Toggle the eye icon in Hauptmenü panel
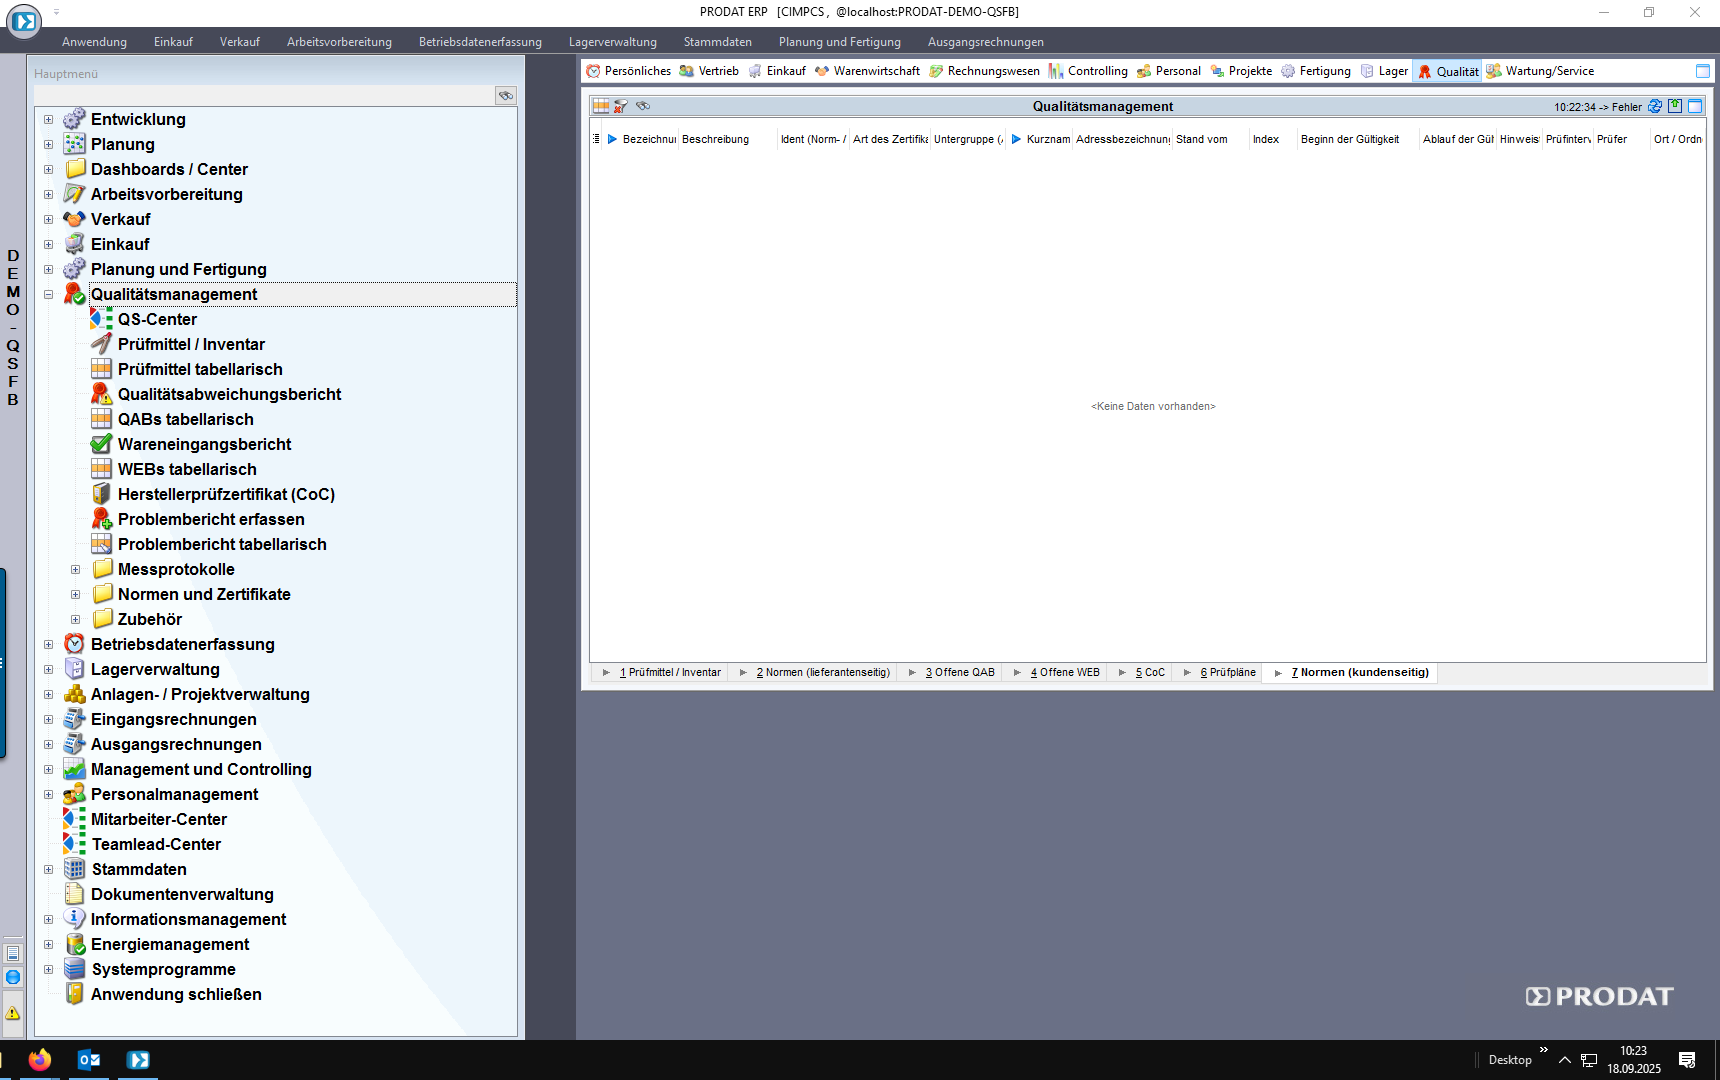The width and height of the screenshot is (1720, 1080). point(506,96)
